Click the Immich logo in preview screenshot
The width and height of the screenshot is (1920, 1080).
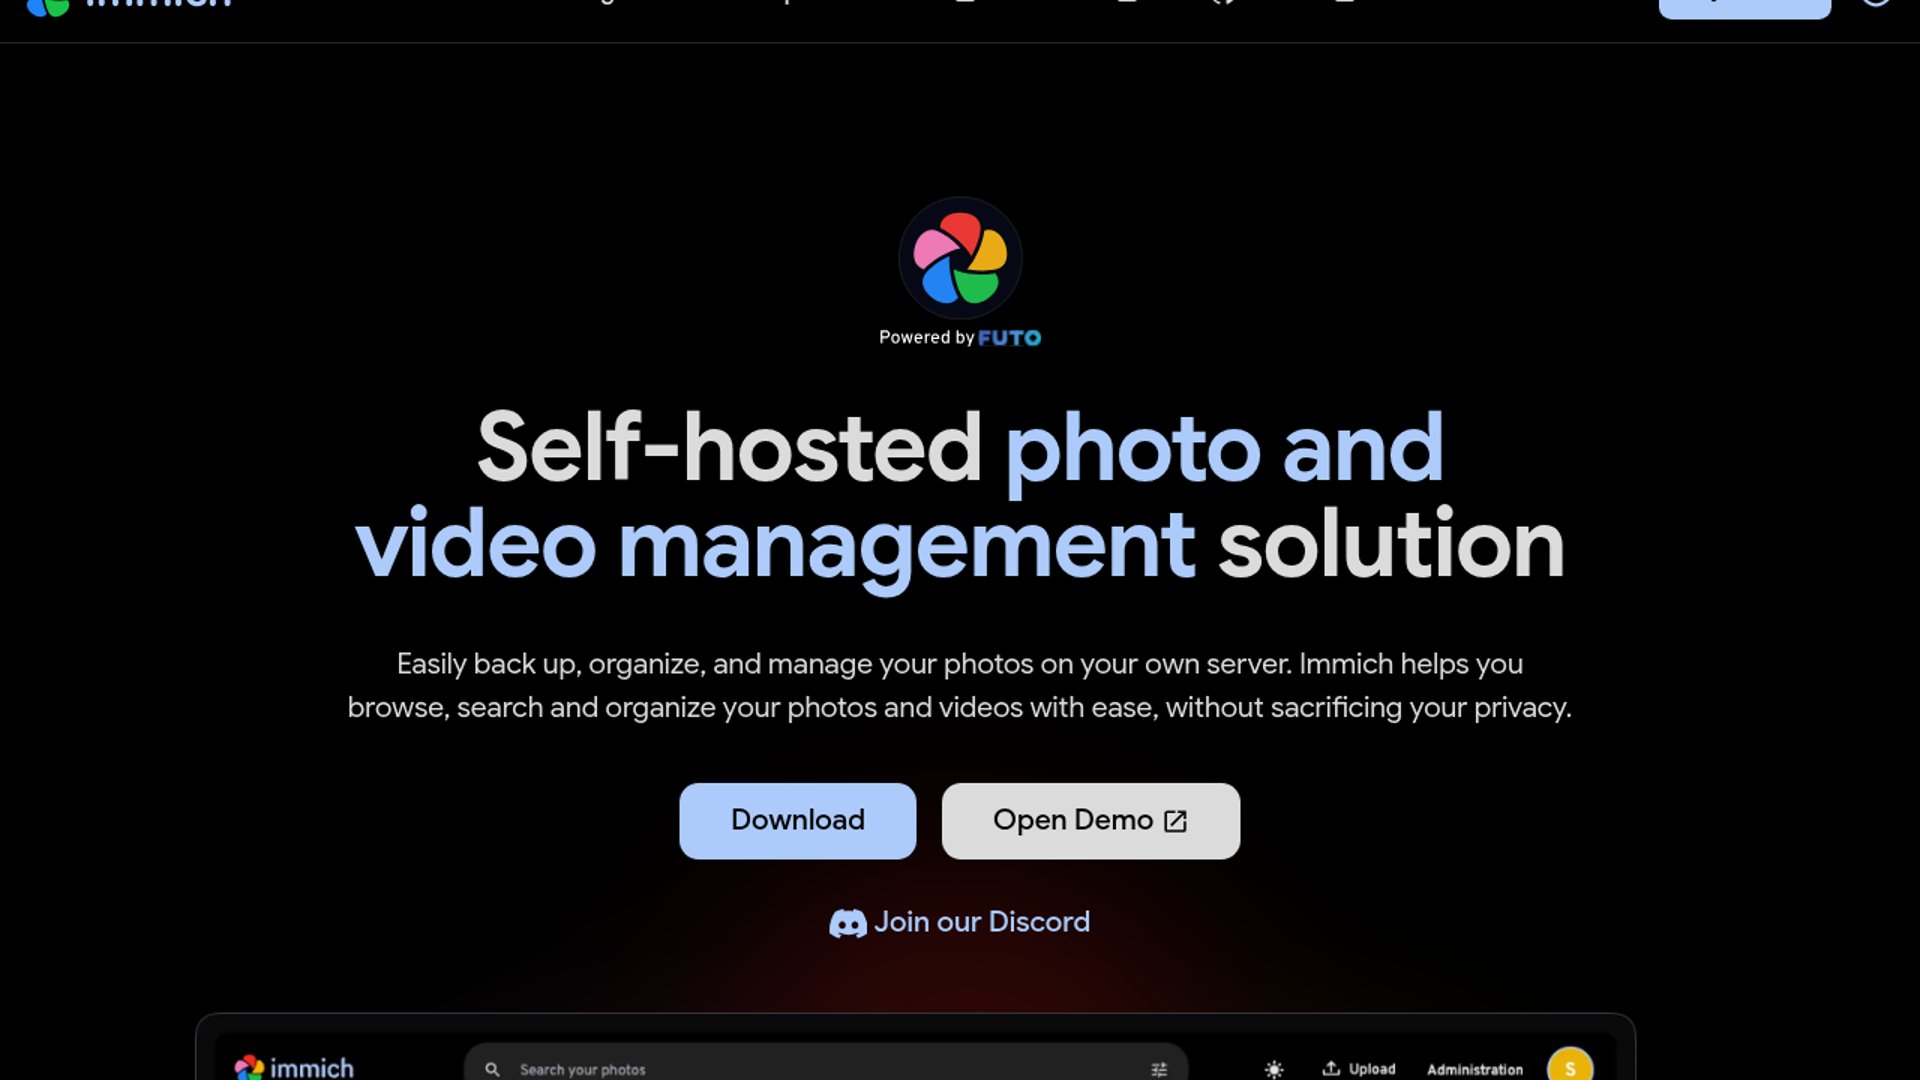[249, 1067]
